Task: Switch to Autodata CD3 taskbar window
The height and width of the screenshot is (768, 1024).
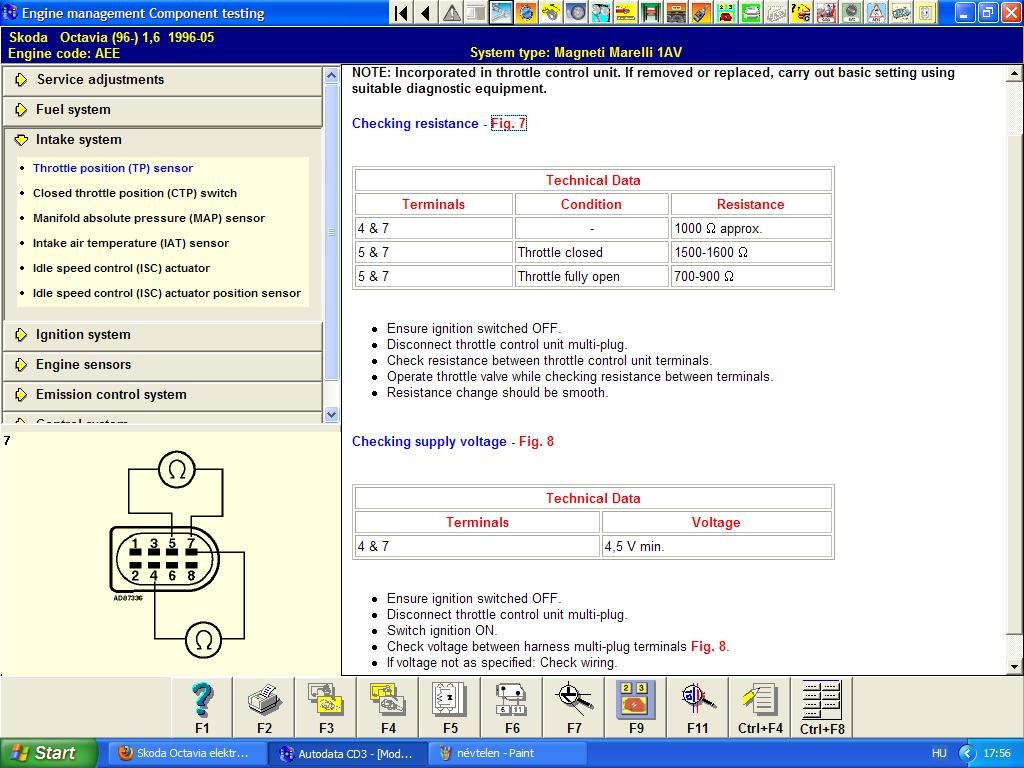Action: click(347, 753)
